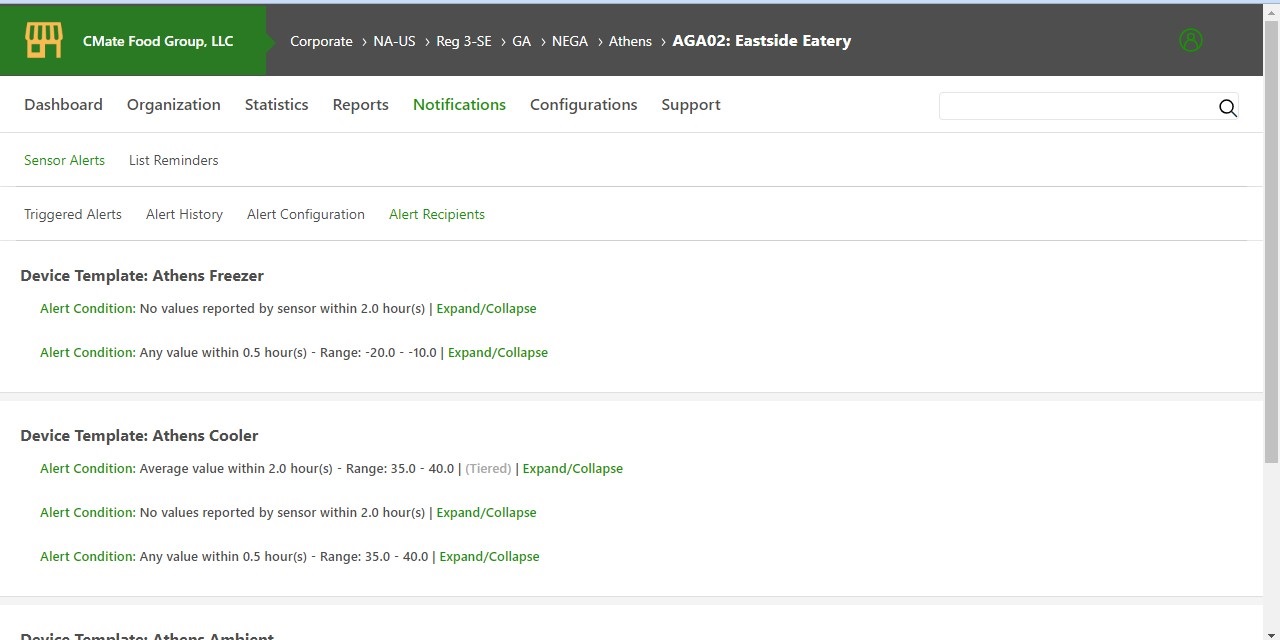Viewport: 1280px width, 640px height.
Task: Select the Alert Configuration tab
Action: click(x=305, y=214)
